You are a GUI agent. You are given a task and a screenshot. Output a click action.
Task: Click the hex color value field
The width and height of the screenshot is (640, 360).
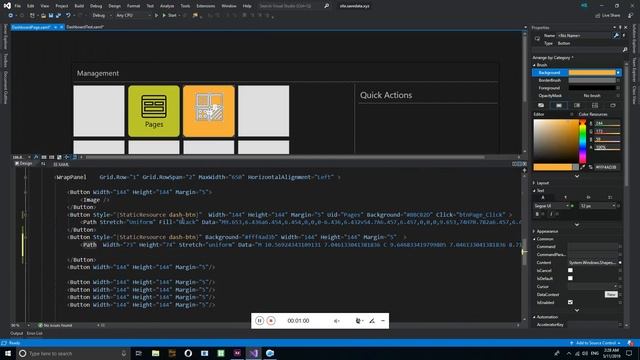[x=607, y=167]
